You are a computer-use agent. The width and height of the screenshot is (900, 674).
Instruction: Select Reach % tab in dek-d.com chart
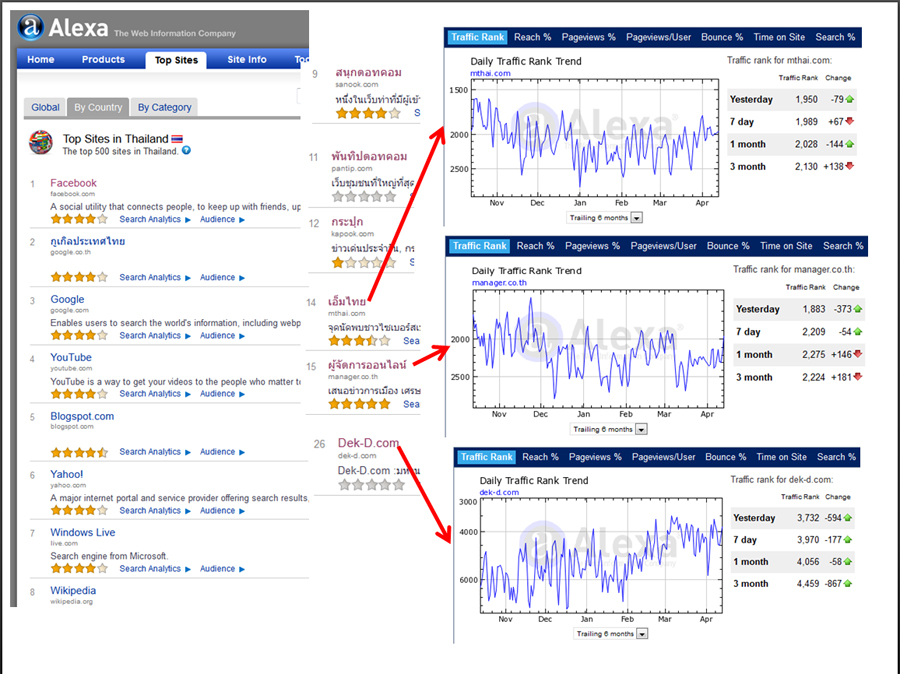(x=540, y=457)
